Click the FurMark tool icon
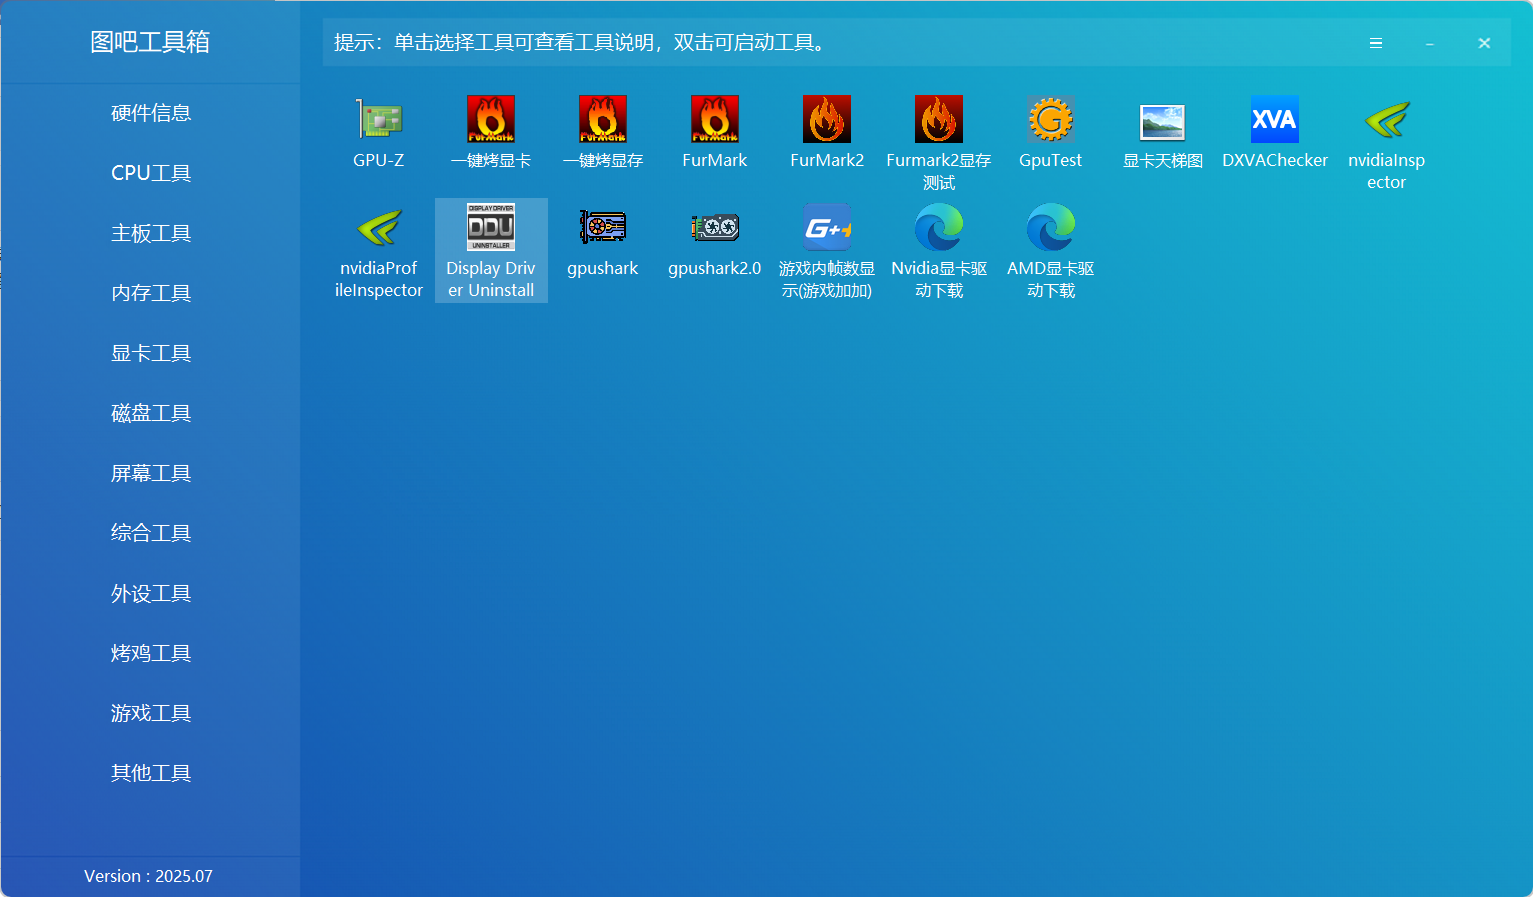Image resolution: width=1533 pixels, height=897 pixels. 715,120
